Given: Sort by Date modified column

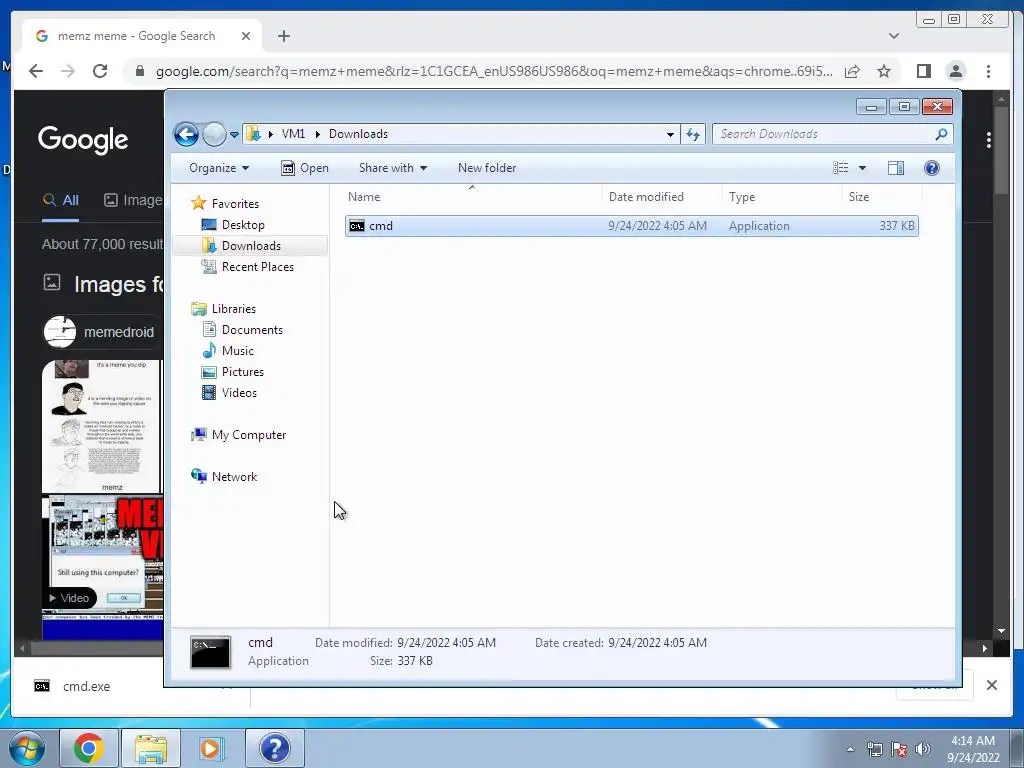Looking at the screenshot, I should (x=662, y=197).
